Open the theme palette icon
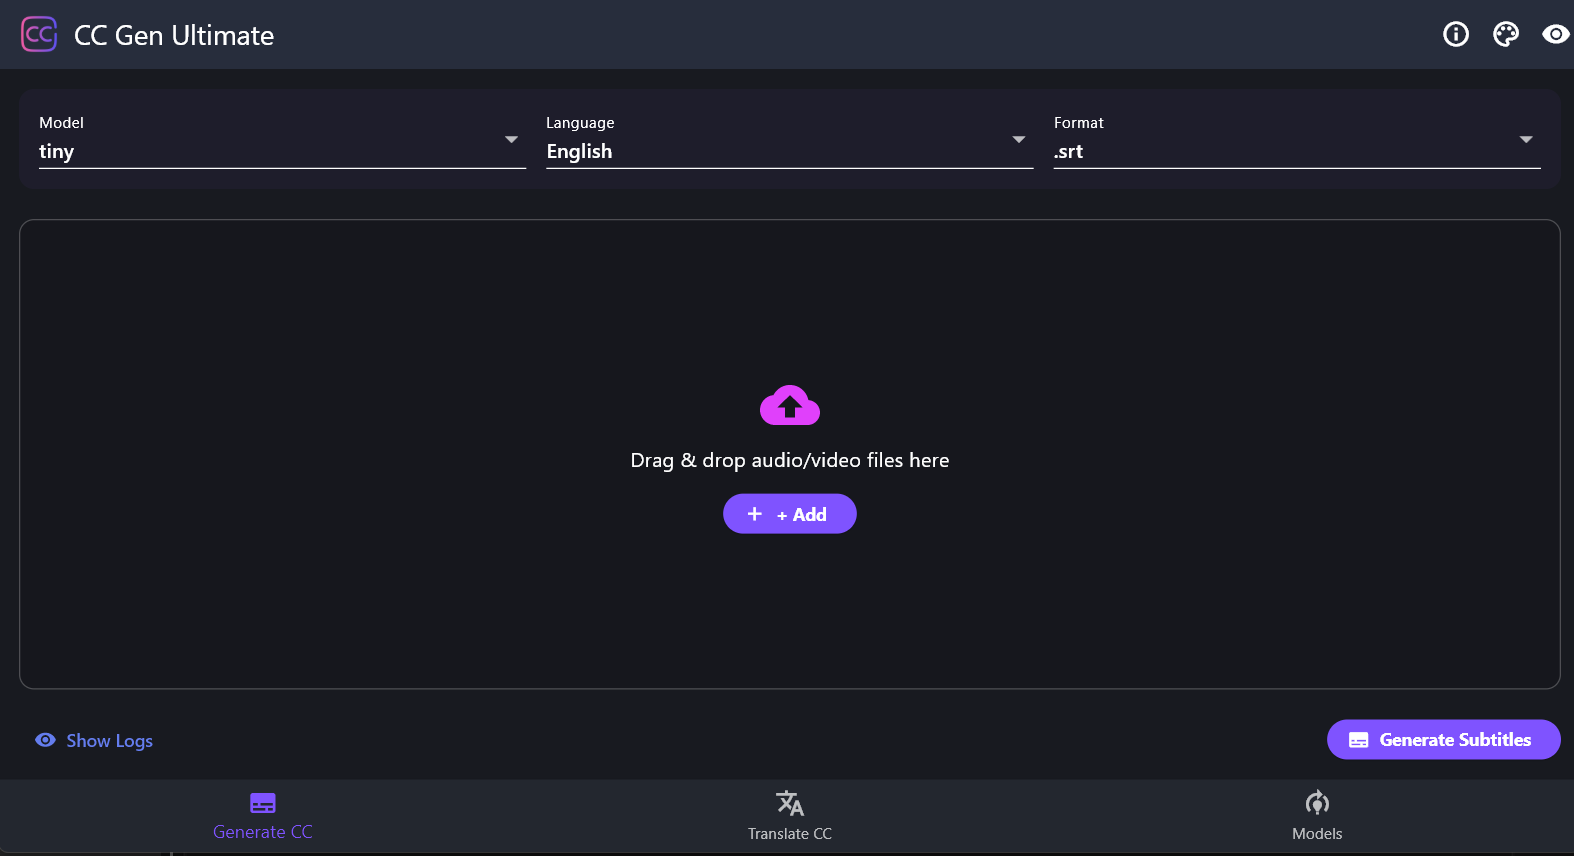 1506,35
